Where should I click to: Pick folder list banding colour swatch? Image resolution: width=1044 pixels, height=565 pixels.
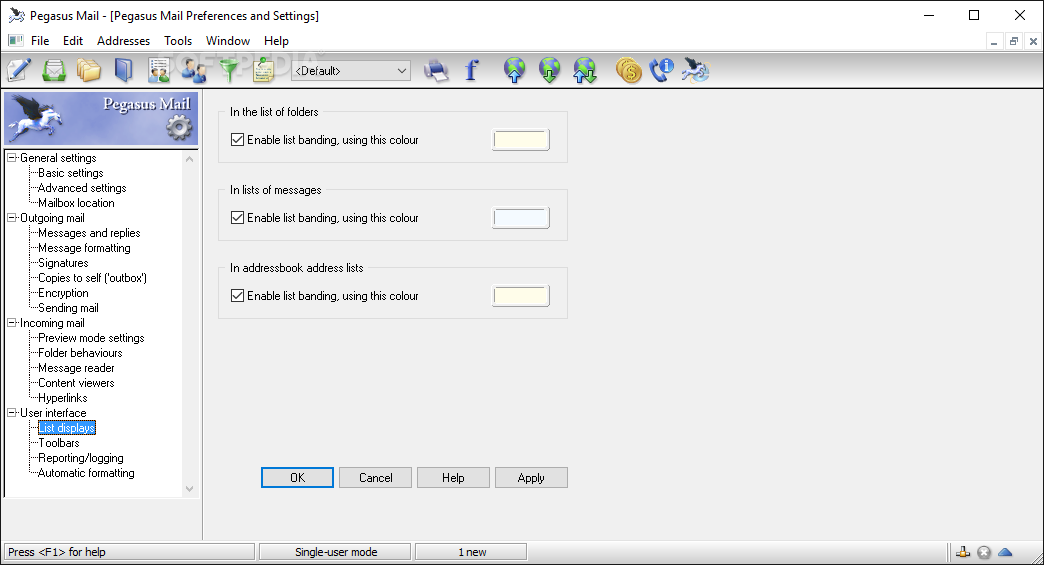[x=521, y=140]
